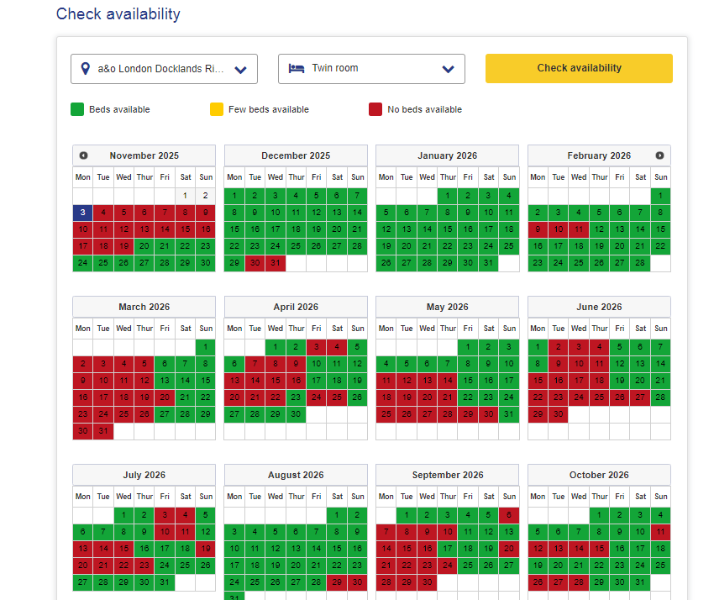Viewport: 714px width, 600px height.
Task: Select December 25, 2025
Action: click(296, 246)
